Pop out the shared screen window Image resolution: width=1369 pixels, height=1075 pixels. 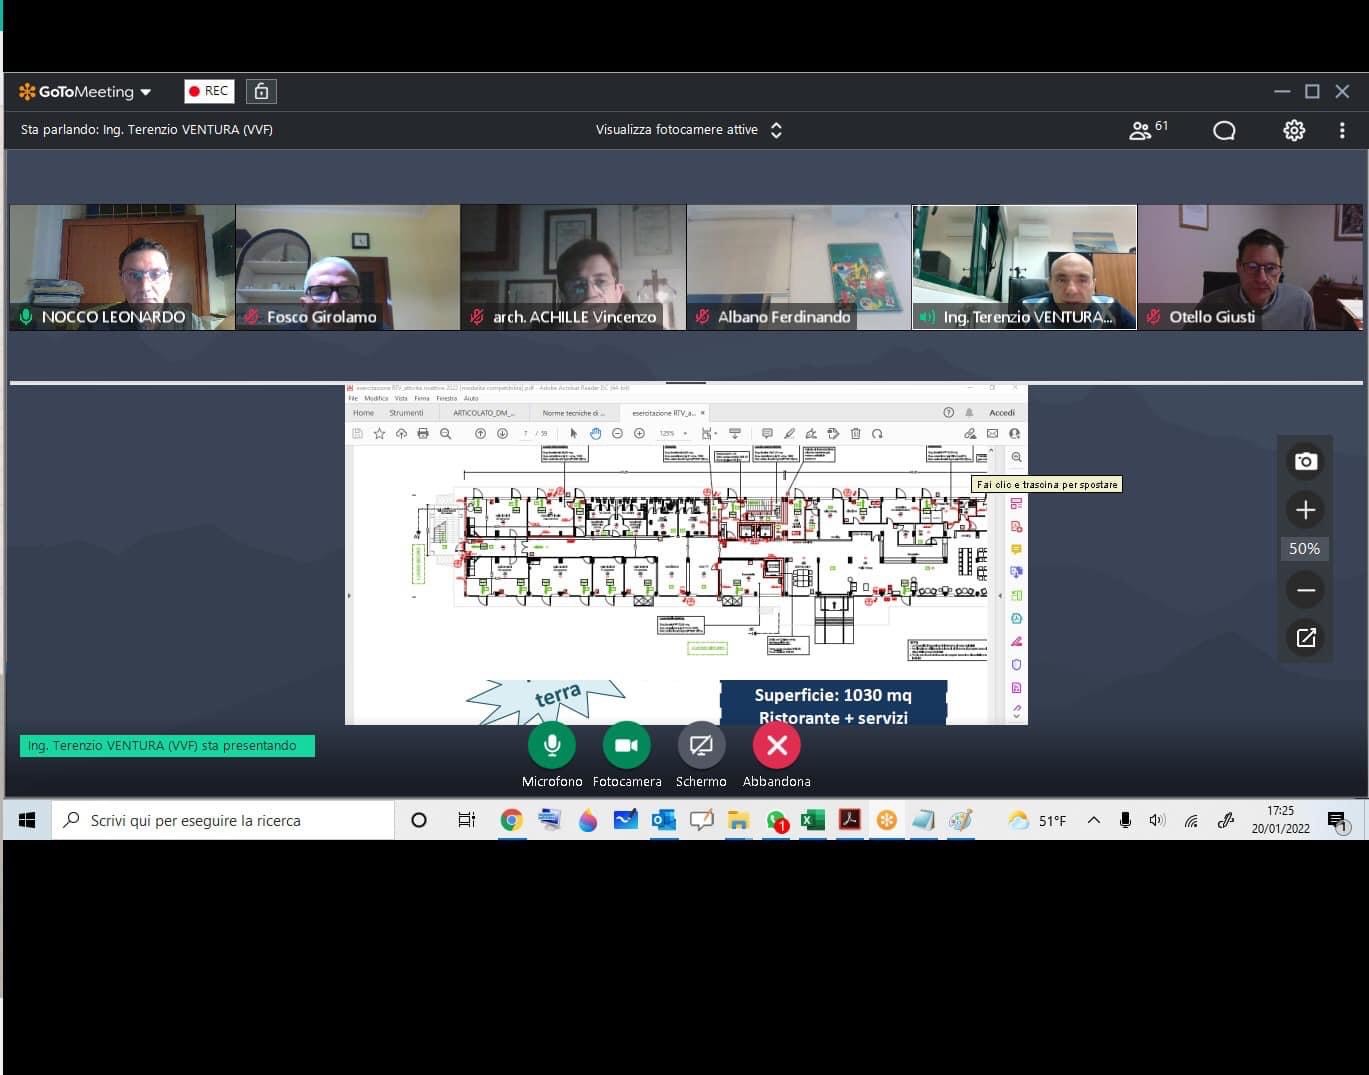pos(1305,638)
